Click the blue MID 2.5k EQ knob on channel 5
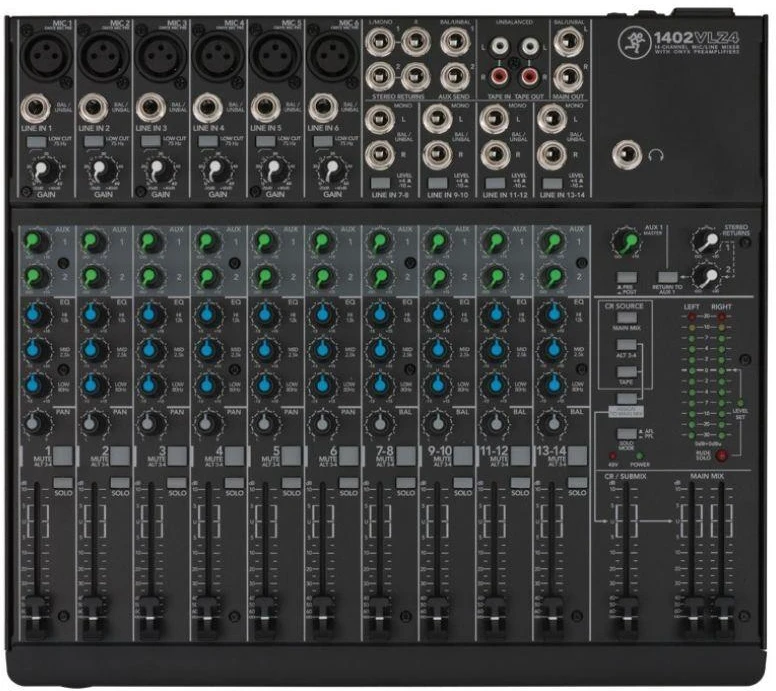Screen dimensions: 776x691 (265, 350)
